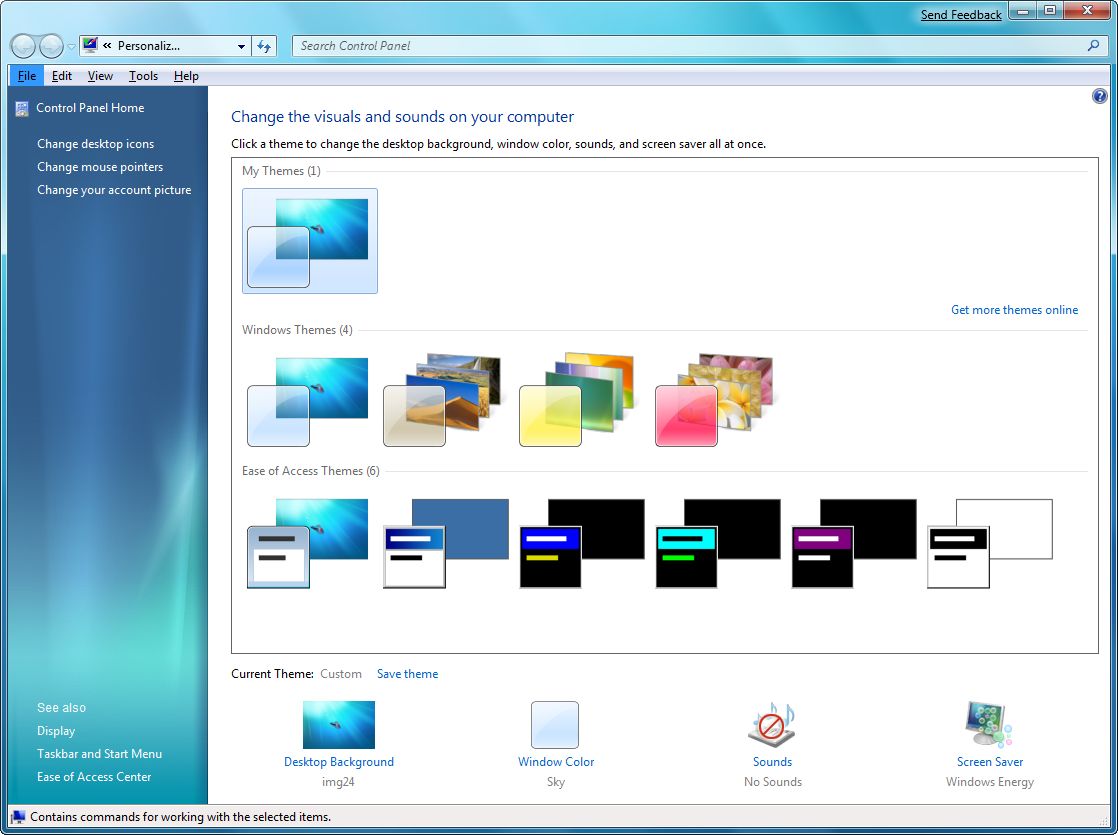Click the Search Control Panel field
The height and width of the screenshot is (835, 1118).
tap(690, 46)
